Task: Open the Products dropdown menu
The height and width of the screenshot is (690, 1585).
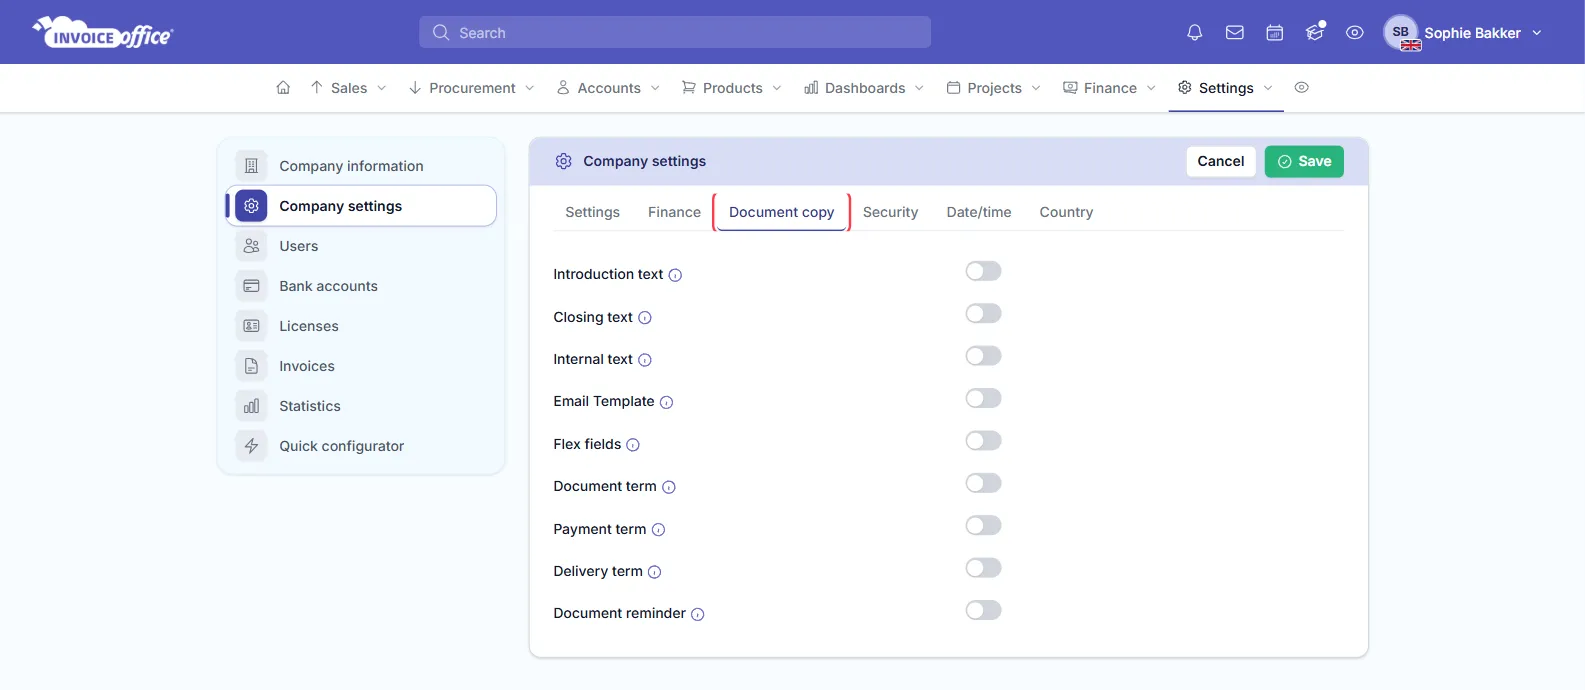Action: pos(732,88)
